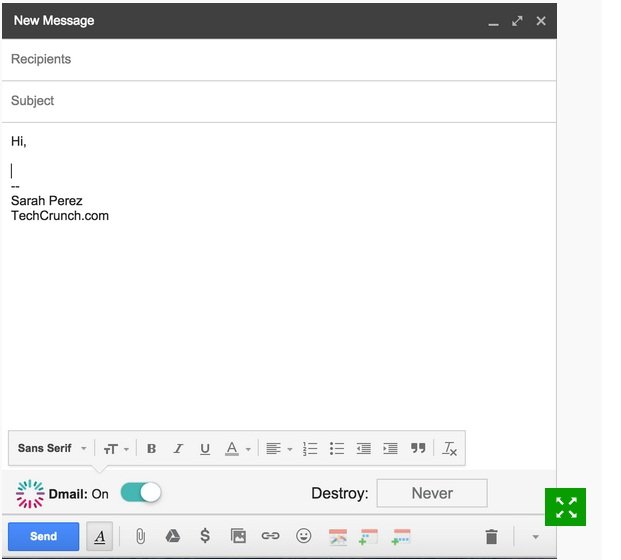This screenshot has height=560, width=621.
Task: Send the email message
Action: [44, 536]
